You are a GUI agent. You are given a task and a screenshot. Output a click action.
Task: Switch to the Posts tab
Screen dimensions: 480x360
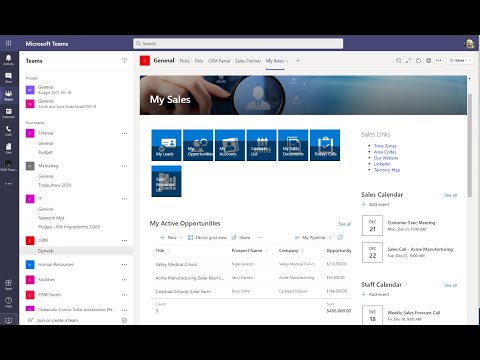coord(184,61)
